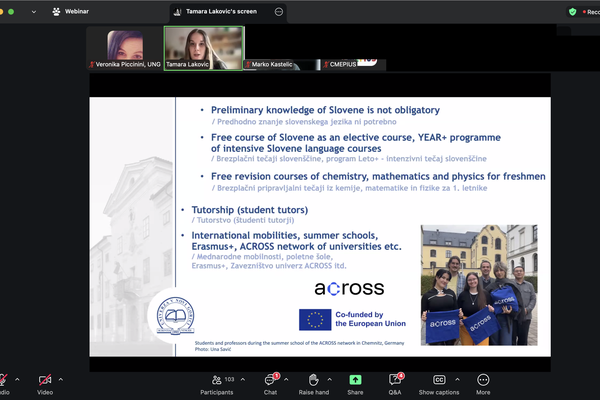
Task: Select Veronika Piccinini video thumbnail
Action: pos(125,48)
